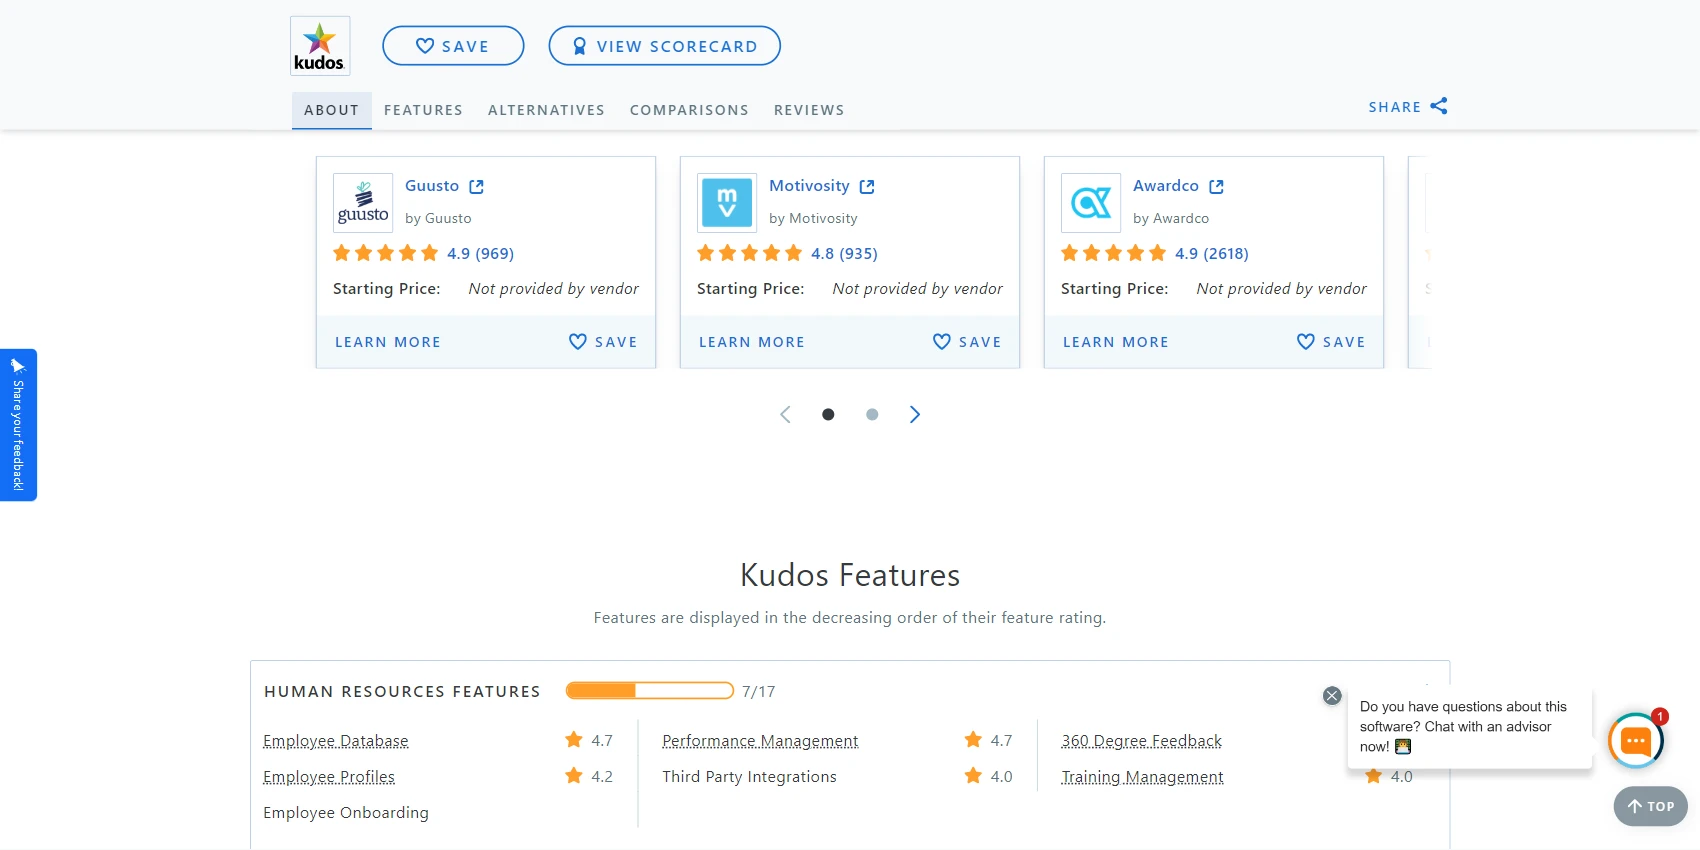Viewport: 1700px width, 850px height.
Task: Open the Motivosity product link
Action: 809,186
